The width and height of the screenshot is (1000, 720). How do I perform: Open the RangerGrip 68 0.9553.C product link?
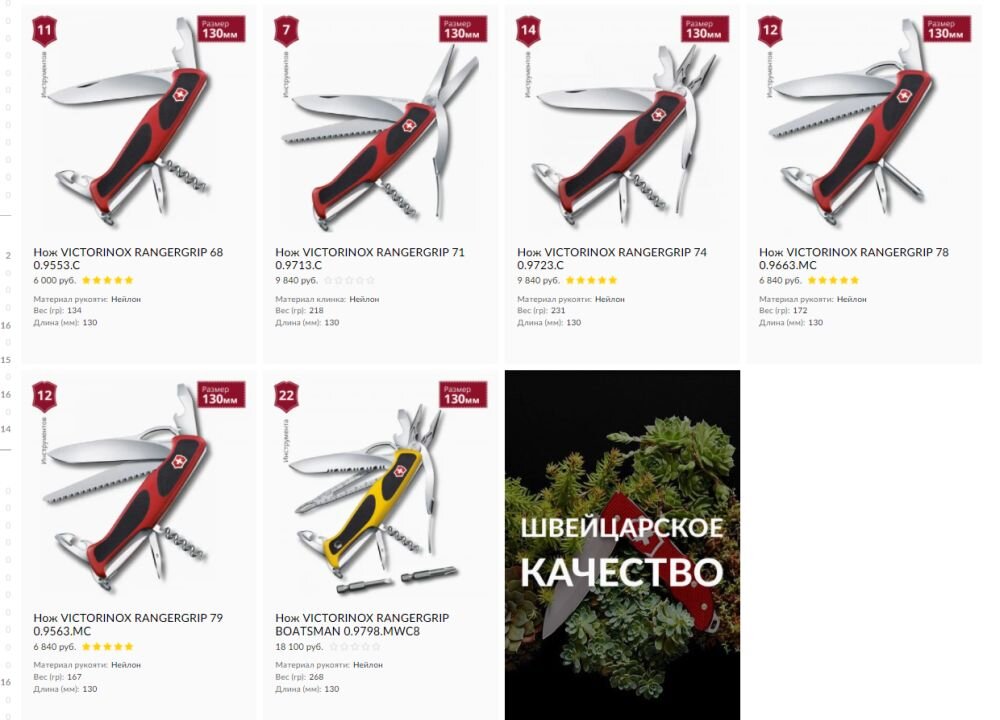[x=128, y=258]
